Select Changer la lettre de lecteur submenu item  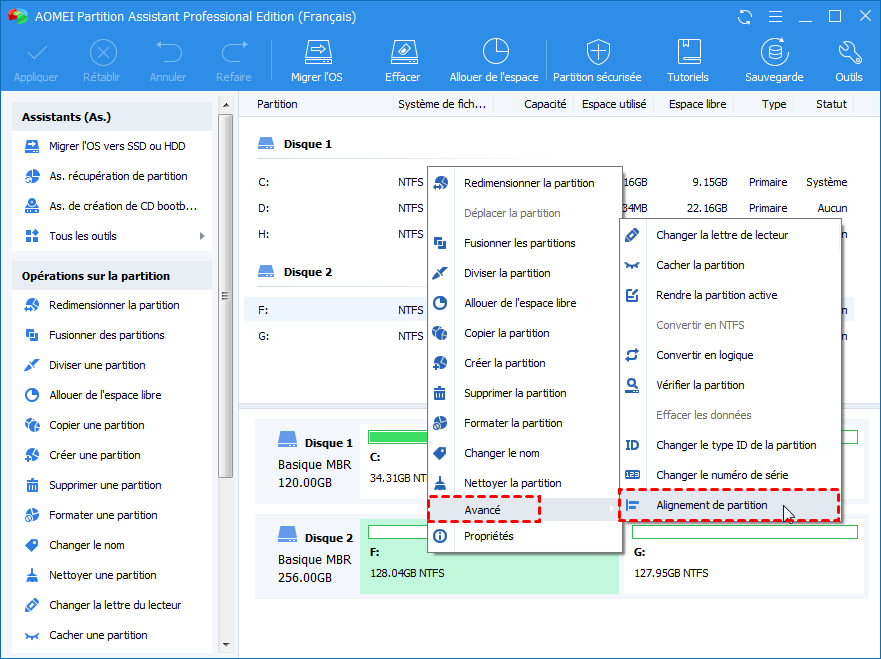click(730, 235)
